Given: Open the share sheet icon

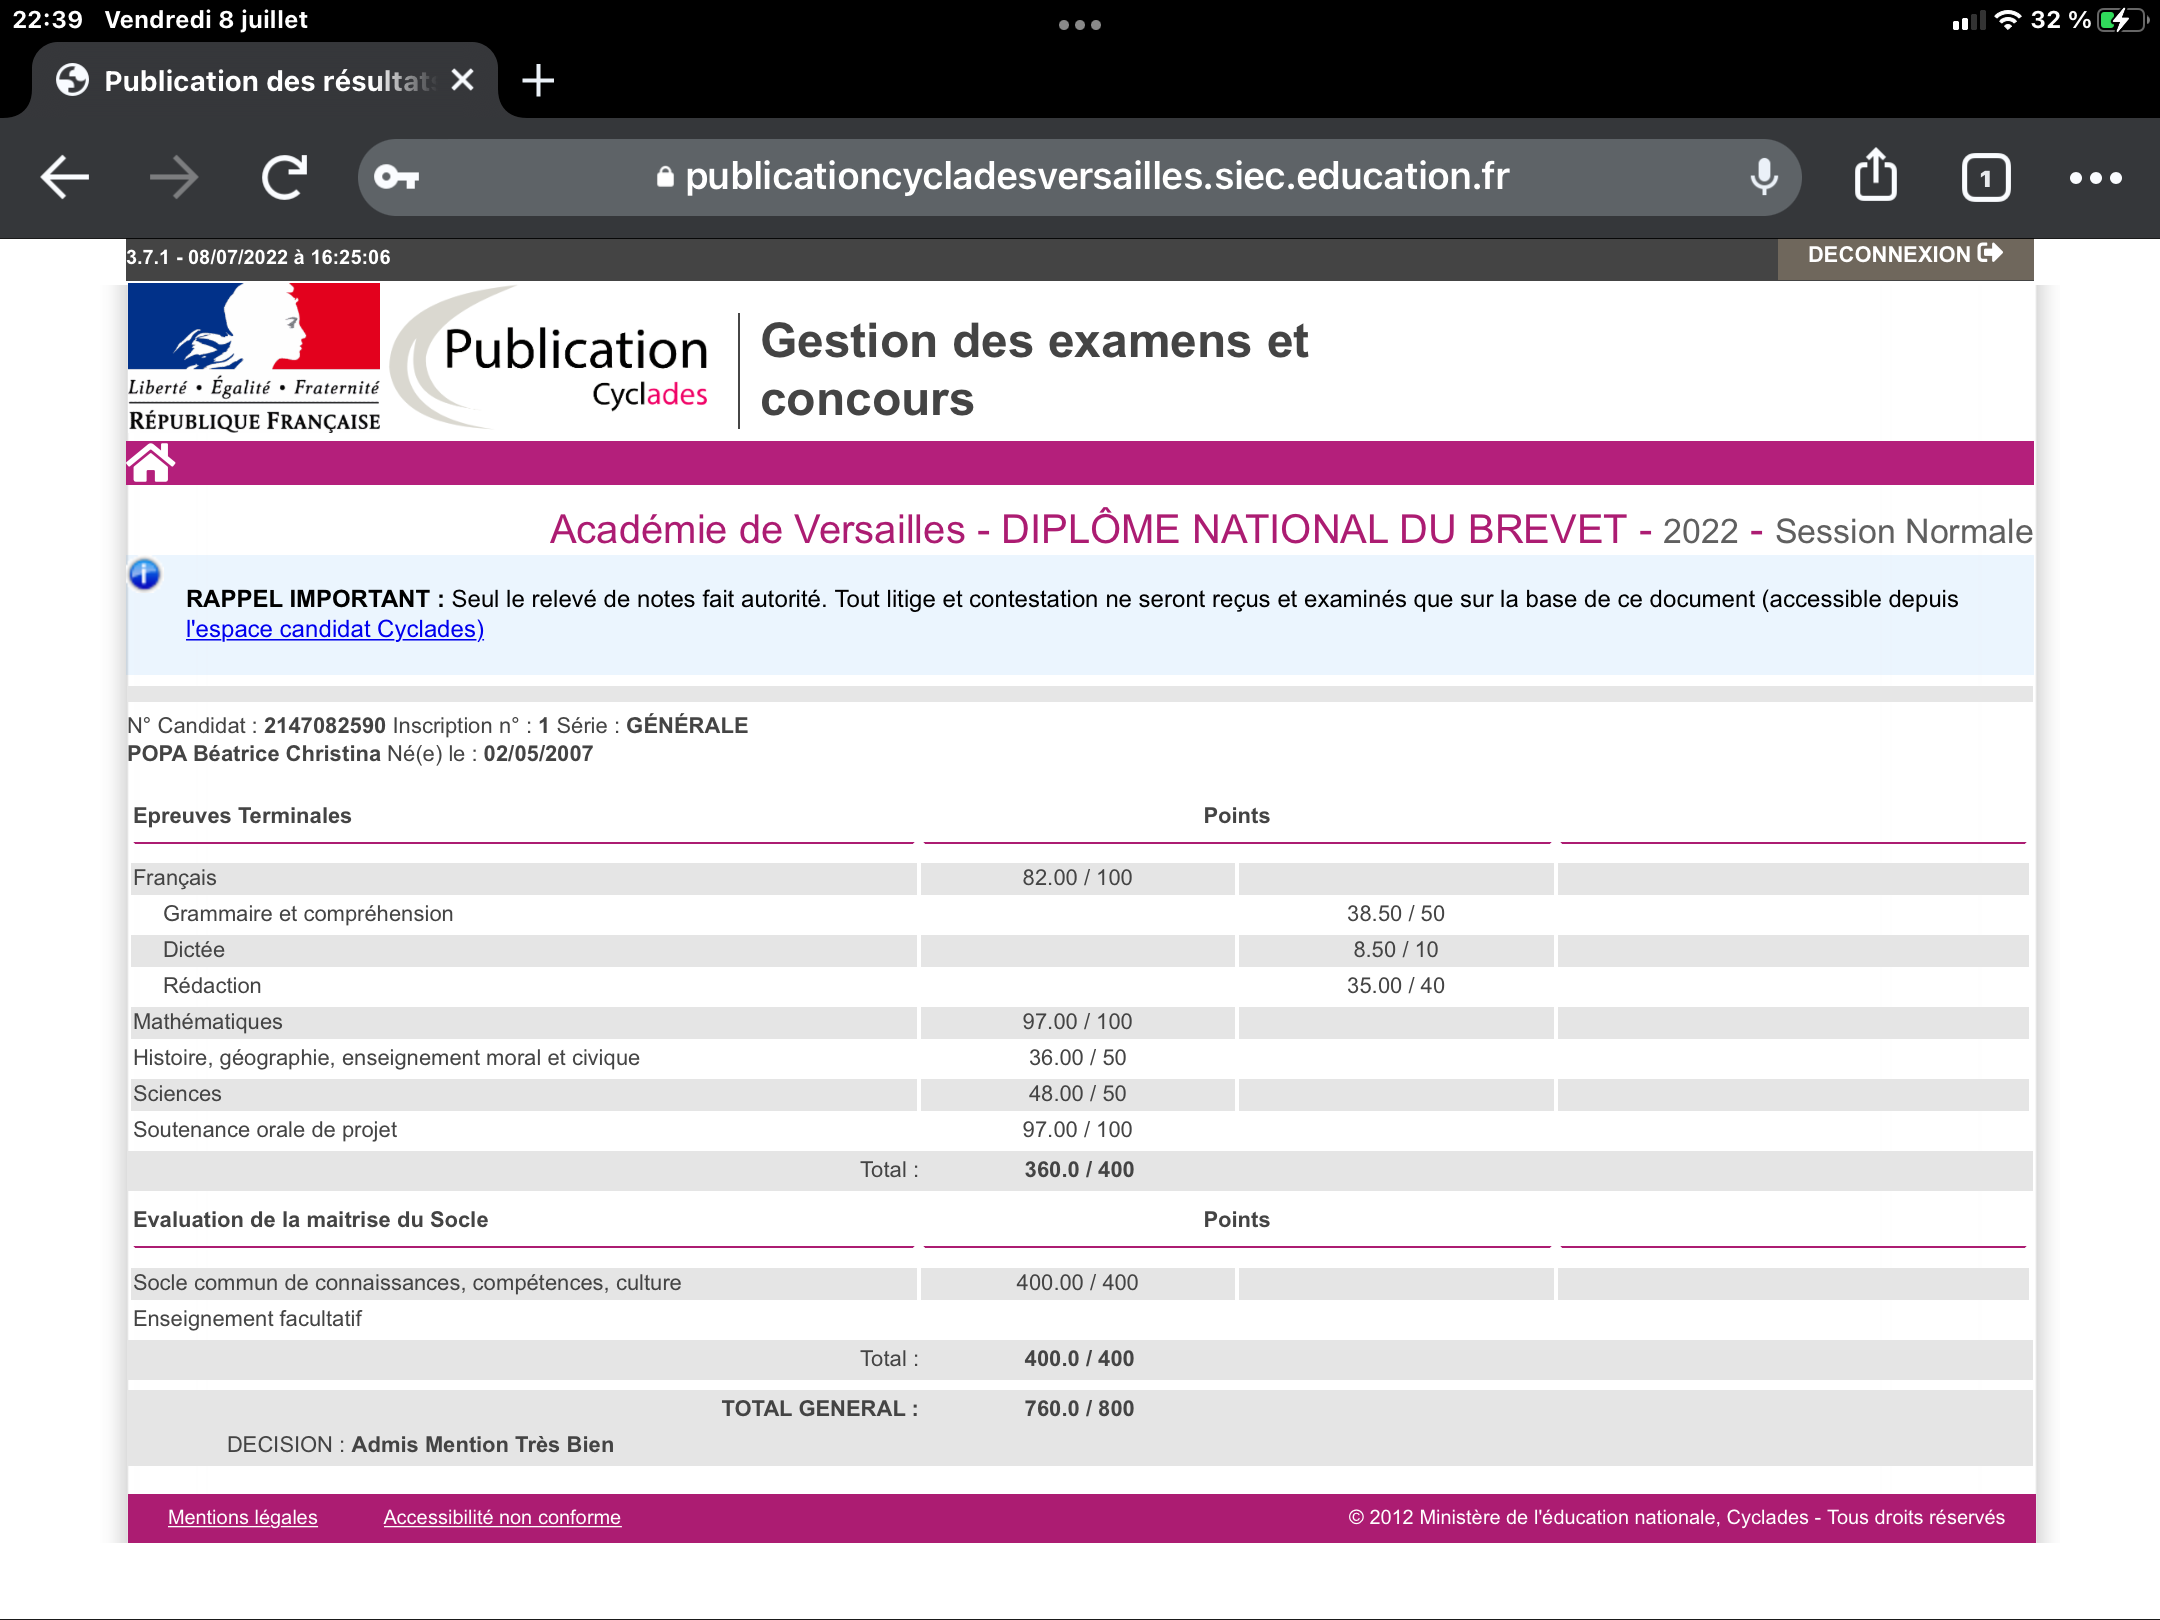Looking at the screenshot, I should coord(1875,176).
